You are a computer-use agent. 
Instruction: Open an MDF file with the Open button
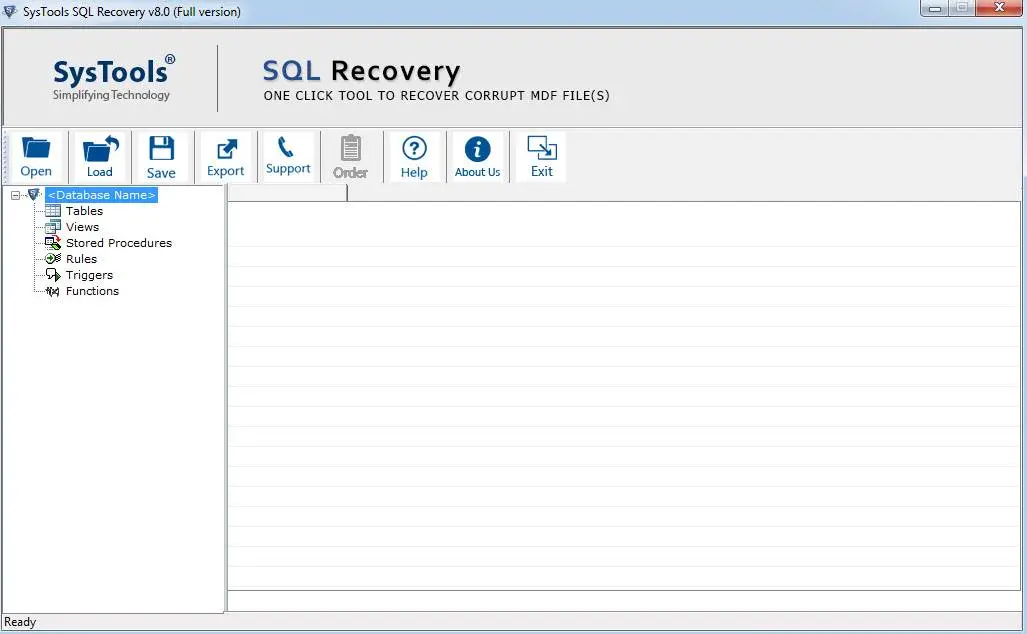[36, 157]
